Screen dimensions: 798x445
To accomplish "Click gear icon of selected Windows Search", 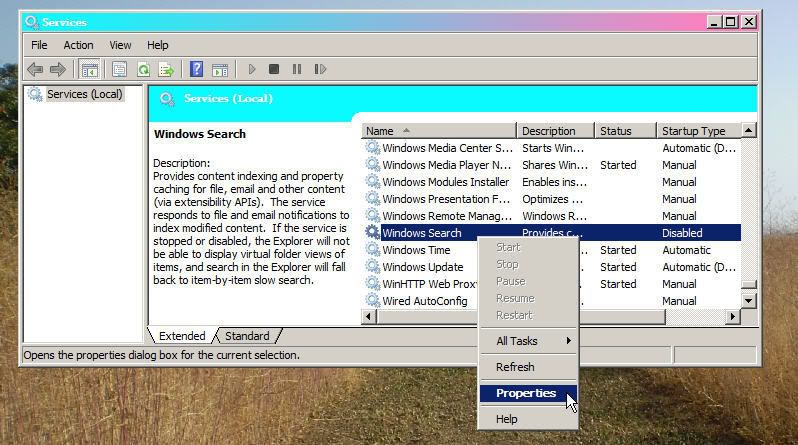I will pyautogui.click(x=373, y=232).
